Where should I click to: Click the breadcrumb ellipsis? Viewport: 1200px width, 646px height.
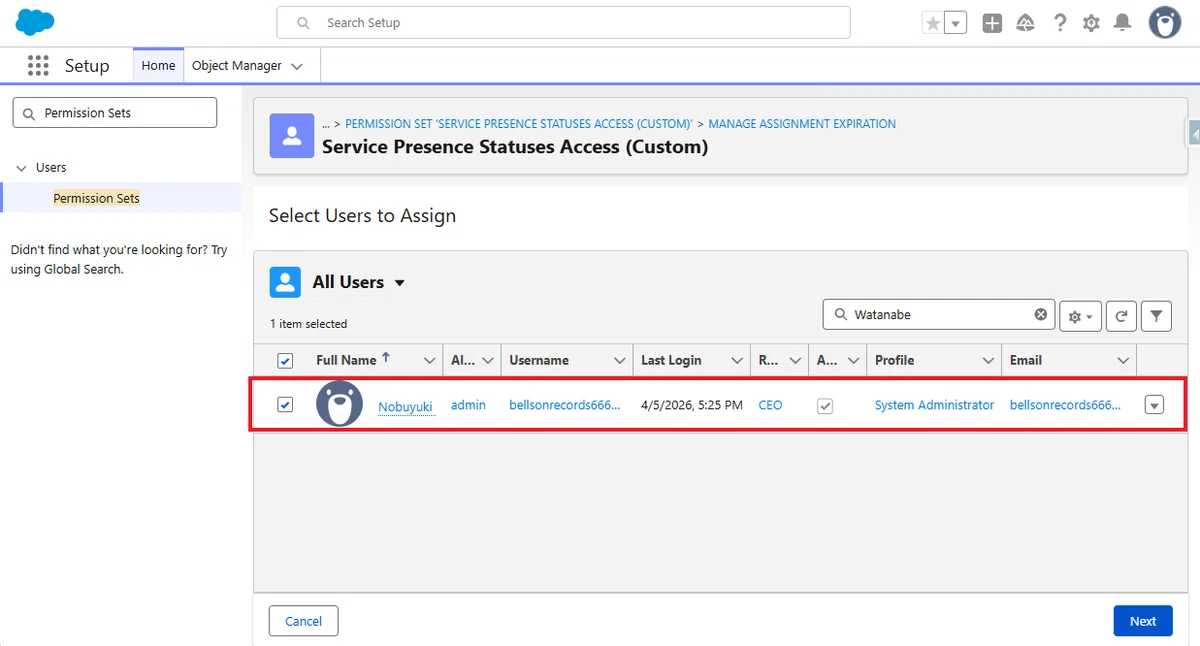(326, 124)
